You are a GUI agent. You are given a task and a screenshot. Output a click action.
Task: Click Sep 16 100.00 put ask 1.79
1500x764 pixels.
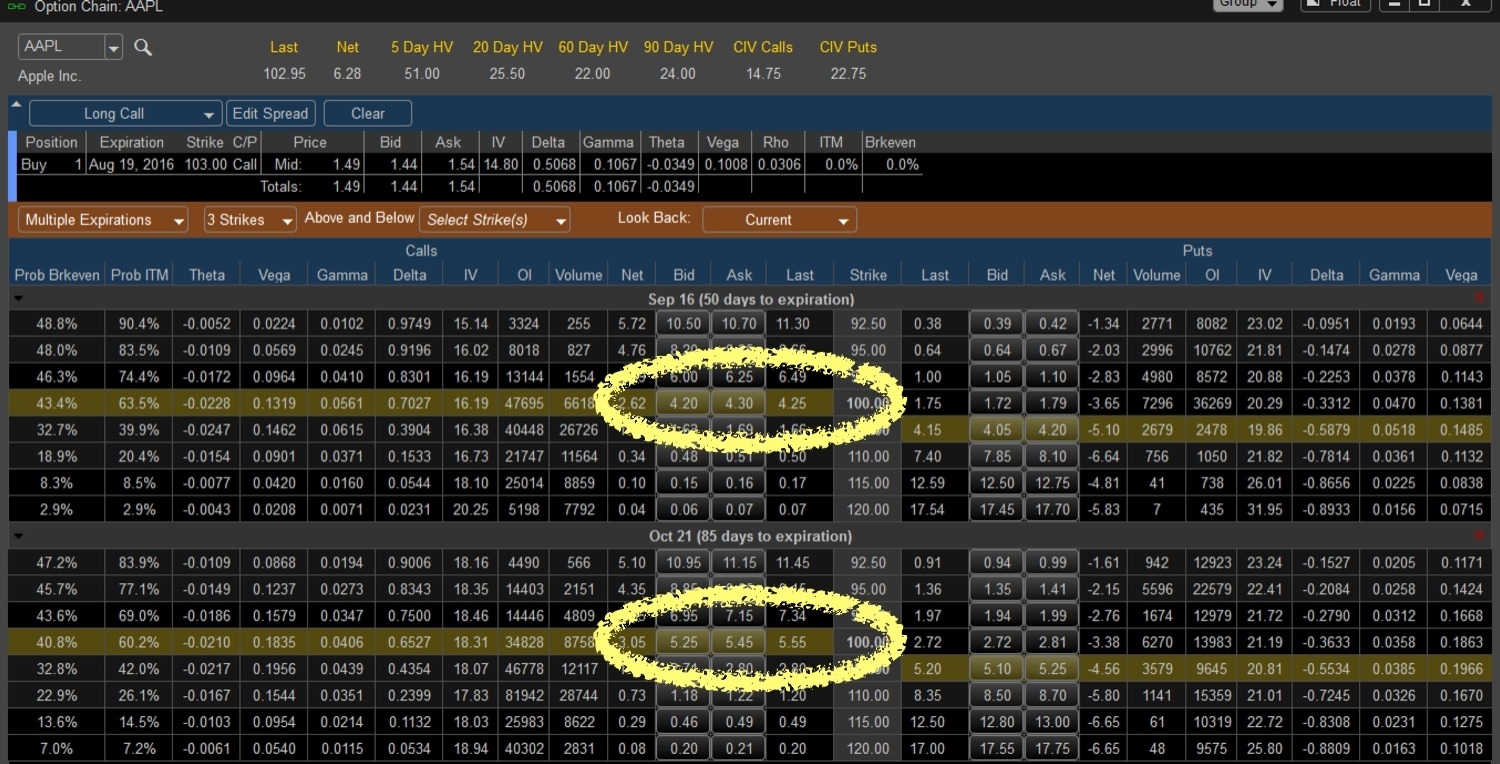(x=1052, y=404)
